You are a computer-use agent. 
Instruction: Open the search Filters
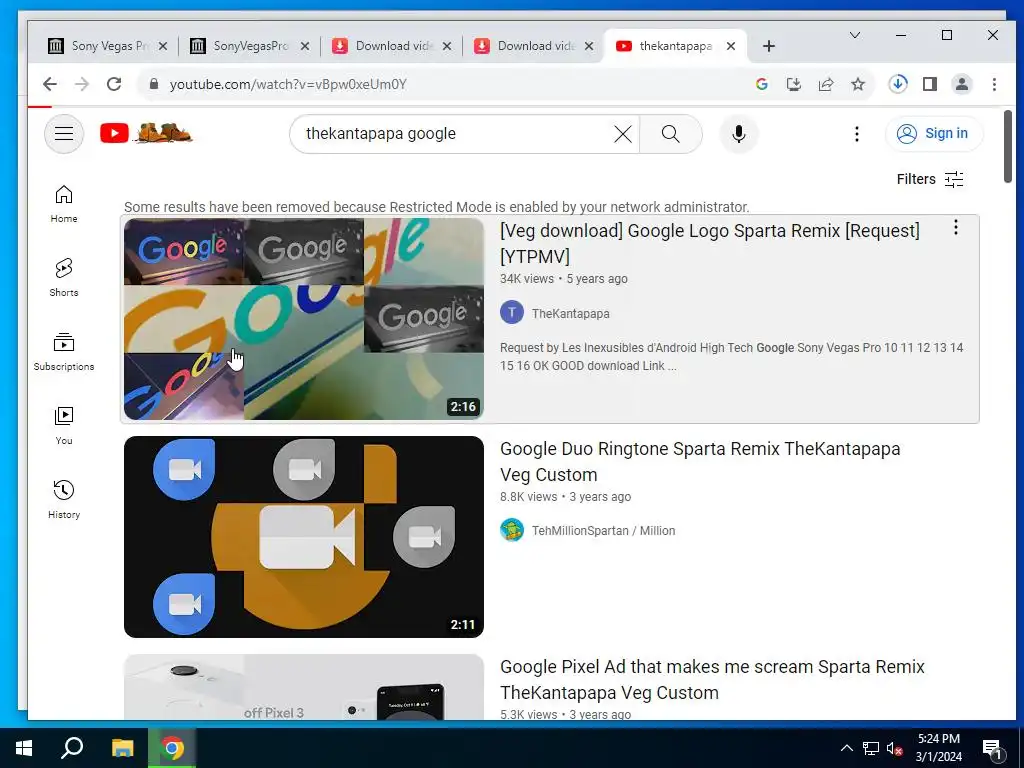click(930, 179)
